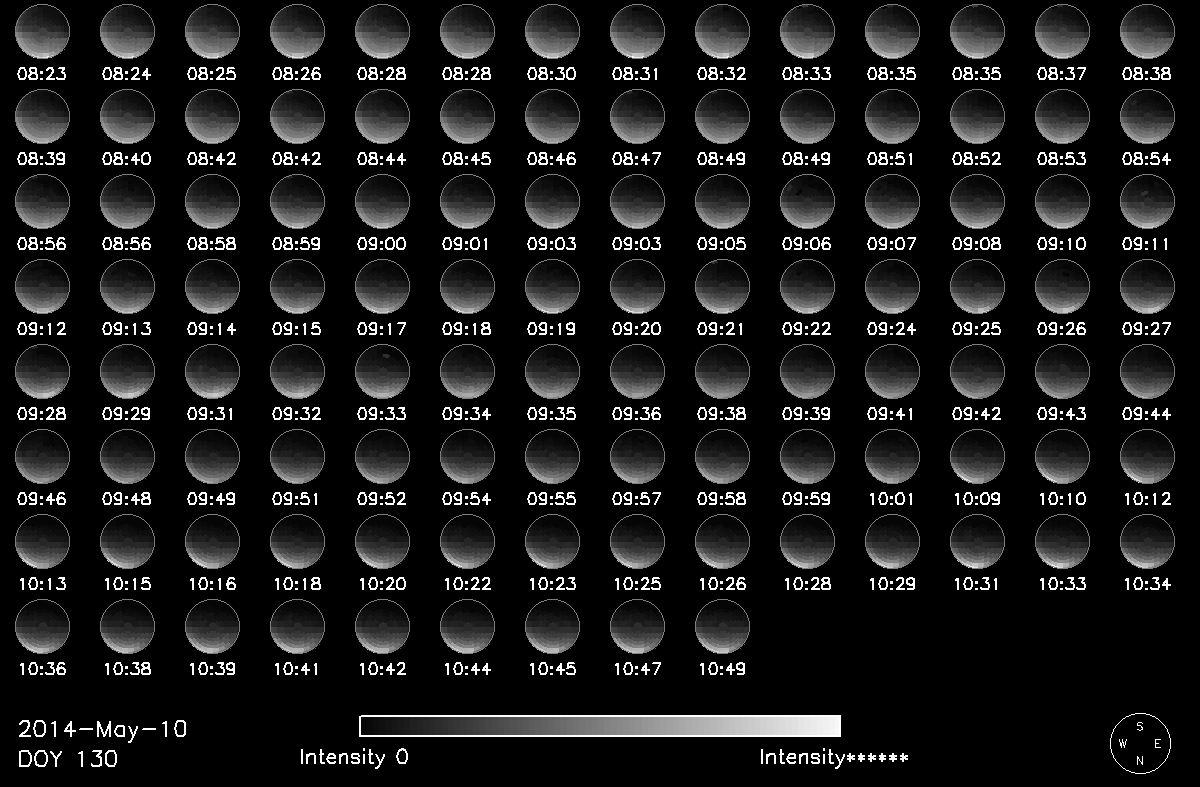Viewport: 1200px width, 787px height.
Task: Click the disk image labeled 09:11
Action: pyautogui.click(x=1147, y=201)
